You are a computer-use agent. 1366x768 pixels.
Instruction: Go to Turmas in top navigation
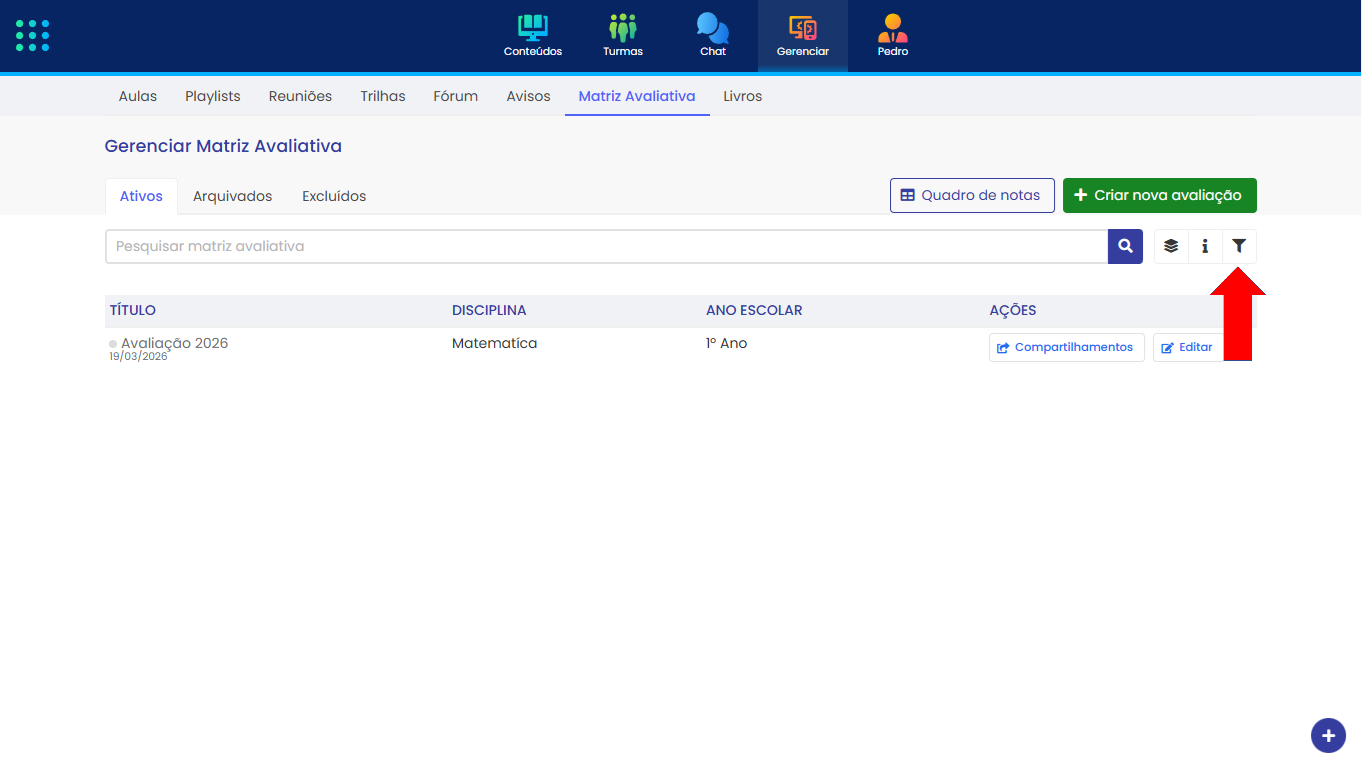[623, 36]
